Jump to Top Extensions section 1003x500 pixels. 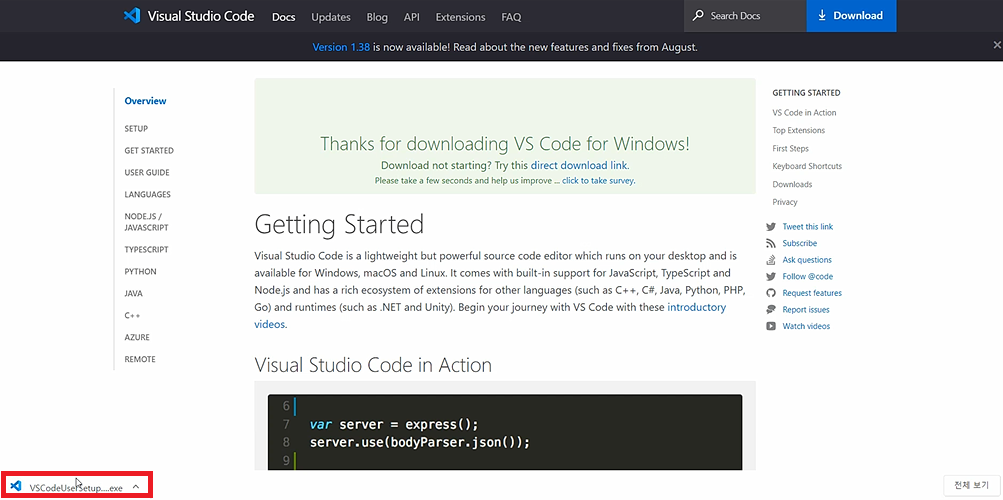[798, 130]
